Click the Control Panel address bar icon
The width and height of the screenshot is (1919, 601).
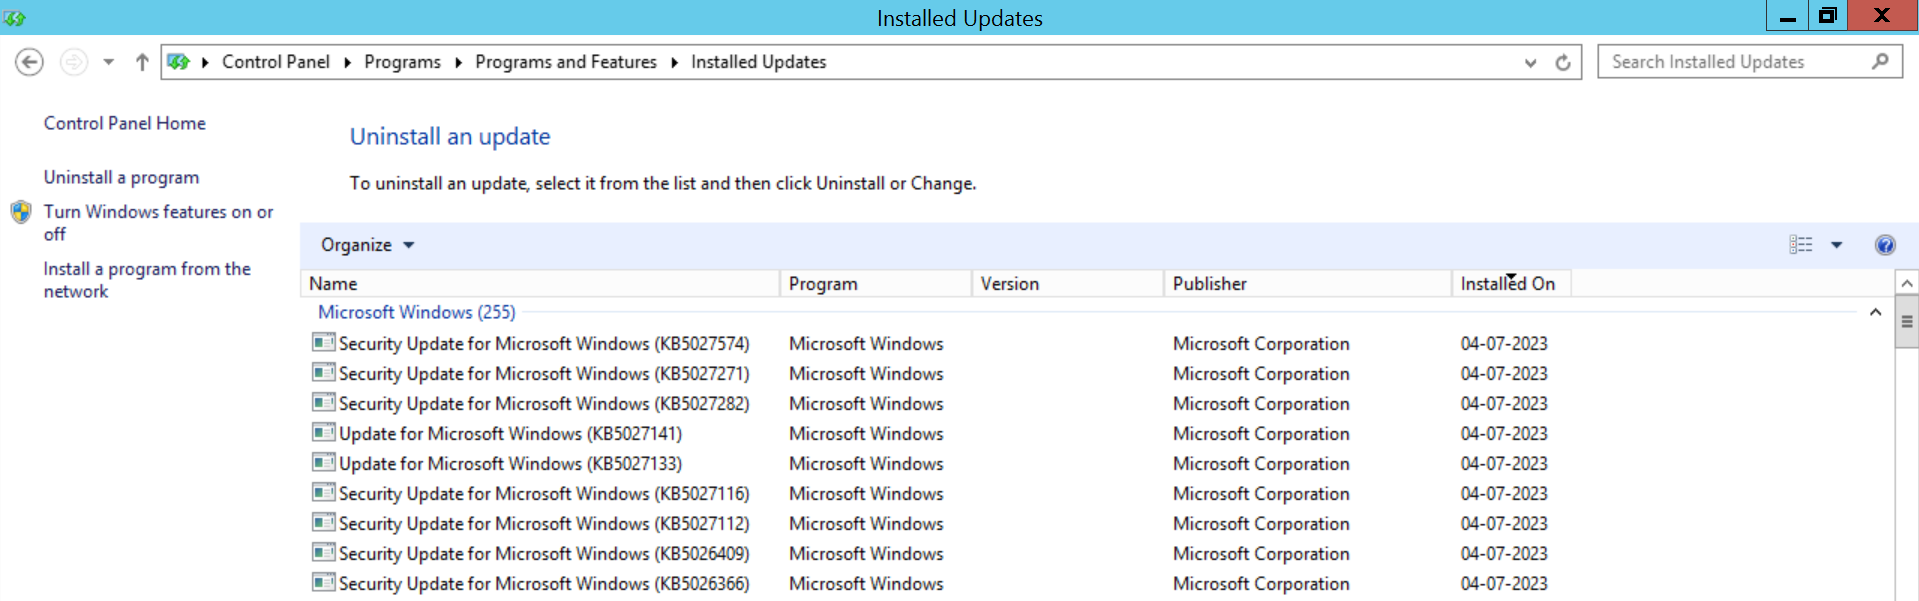[179, 62]
